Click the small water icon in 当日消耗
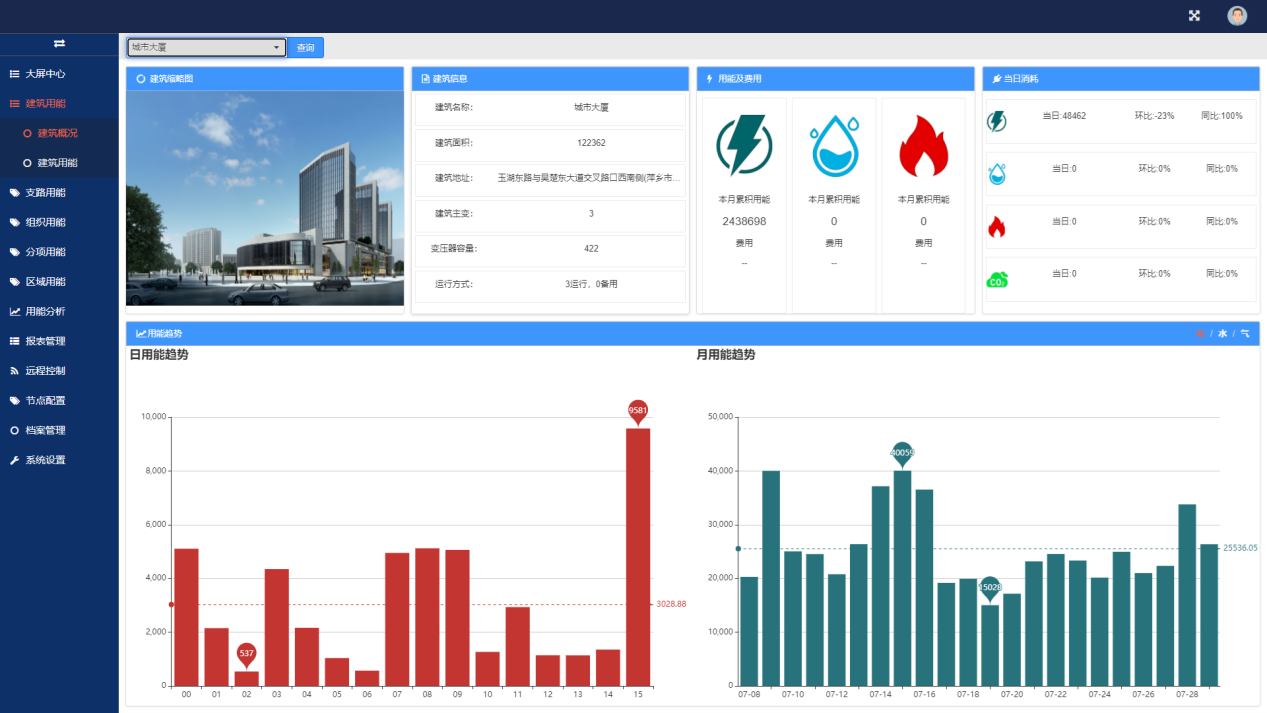 [x=997, y=174]
